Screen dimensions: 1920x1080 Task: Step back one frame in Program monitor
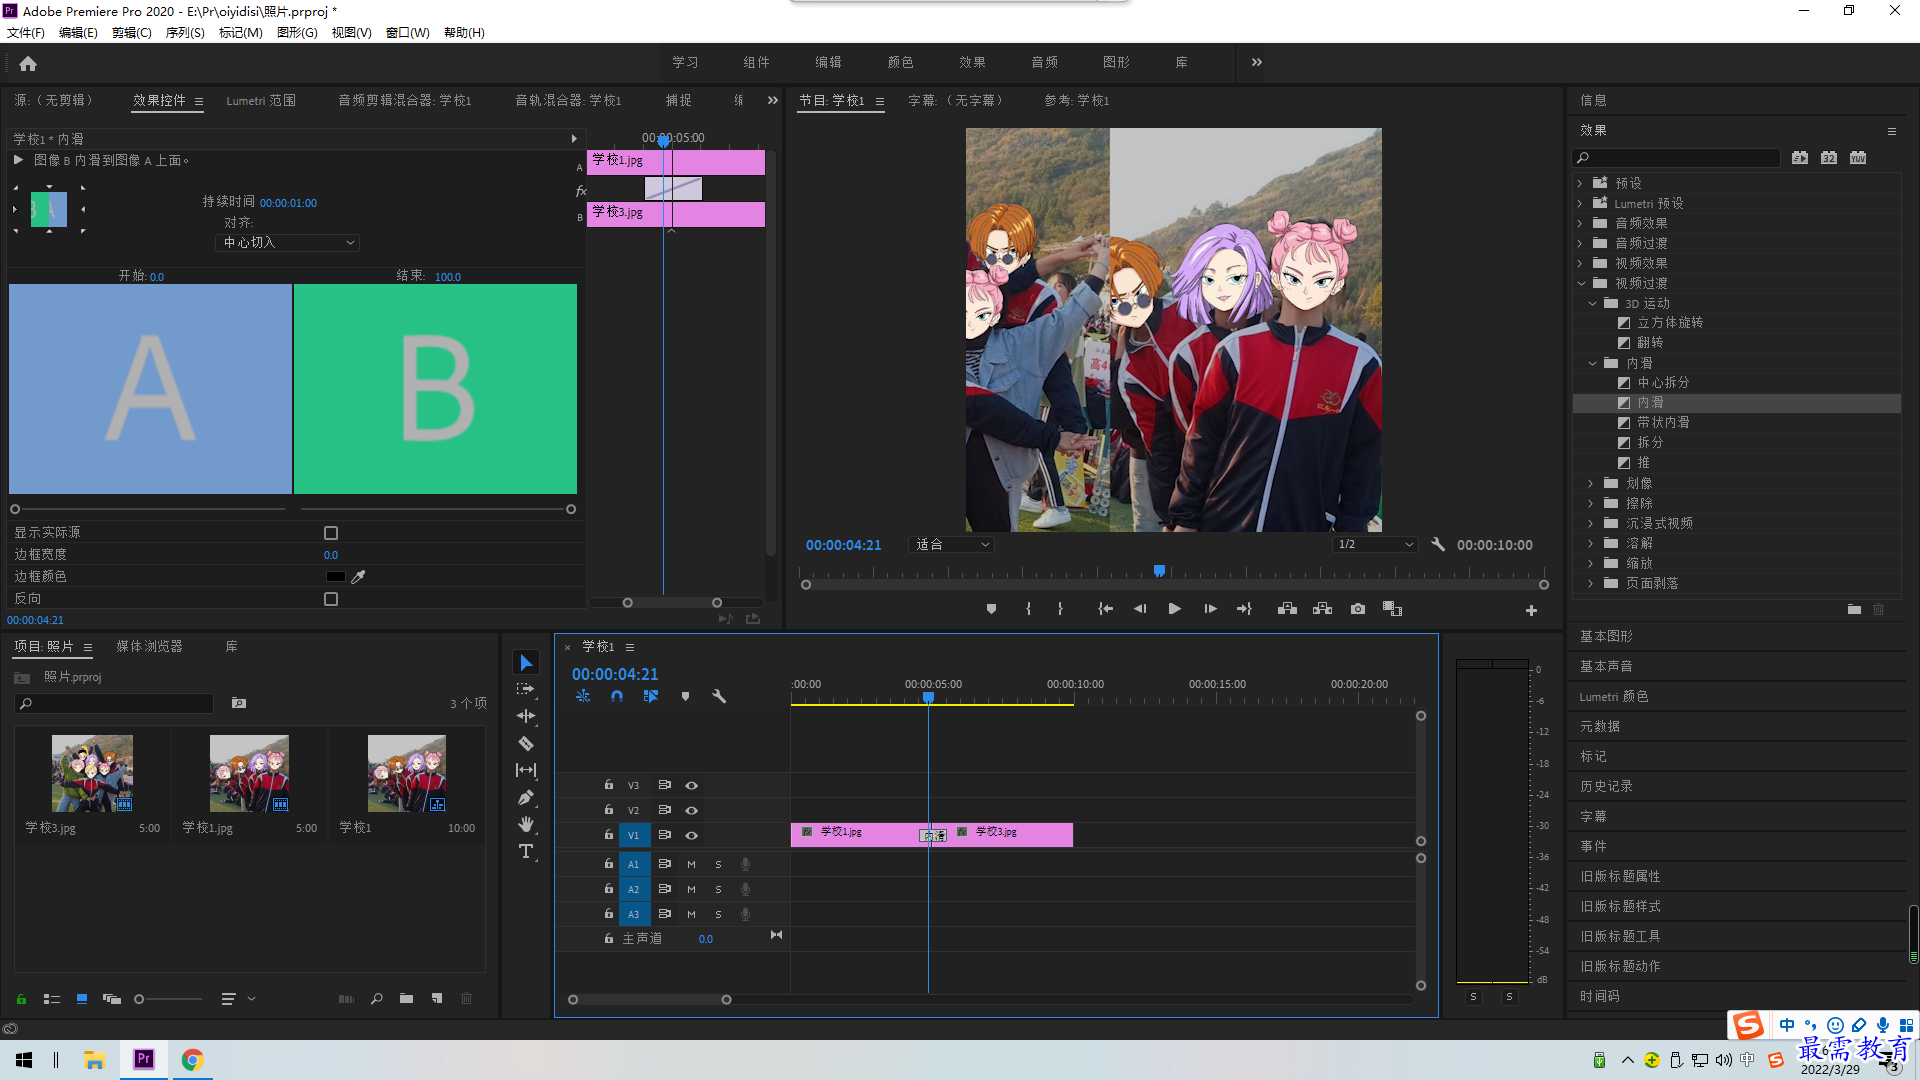pyautogui.click(x=1140, y=609)
